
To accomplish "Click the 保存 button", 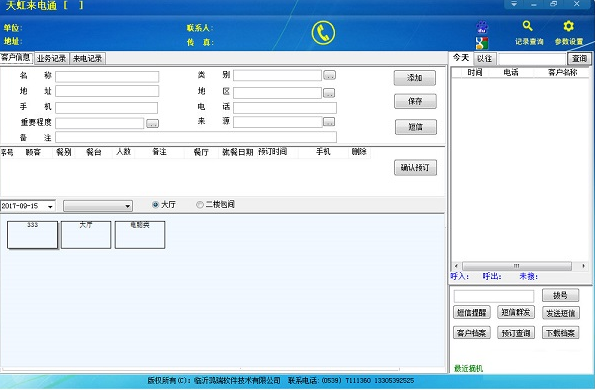I will 415,101.
